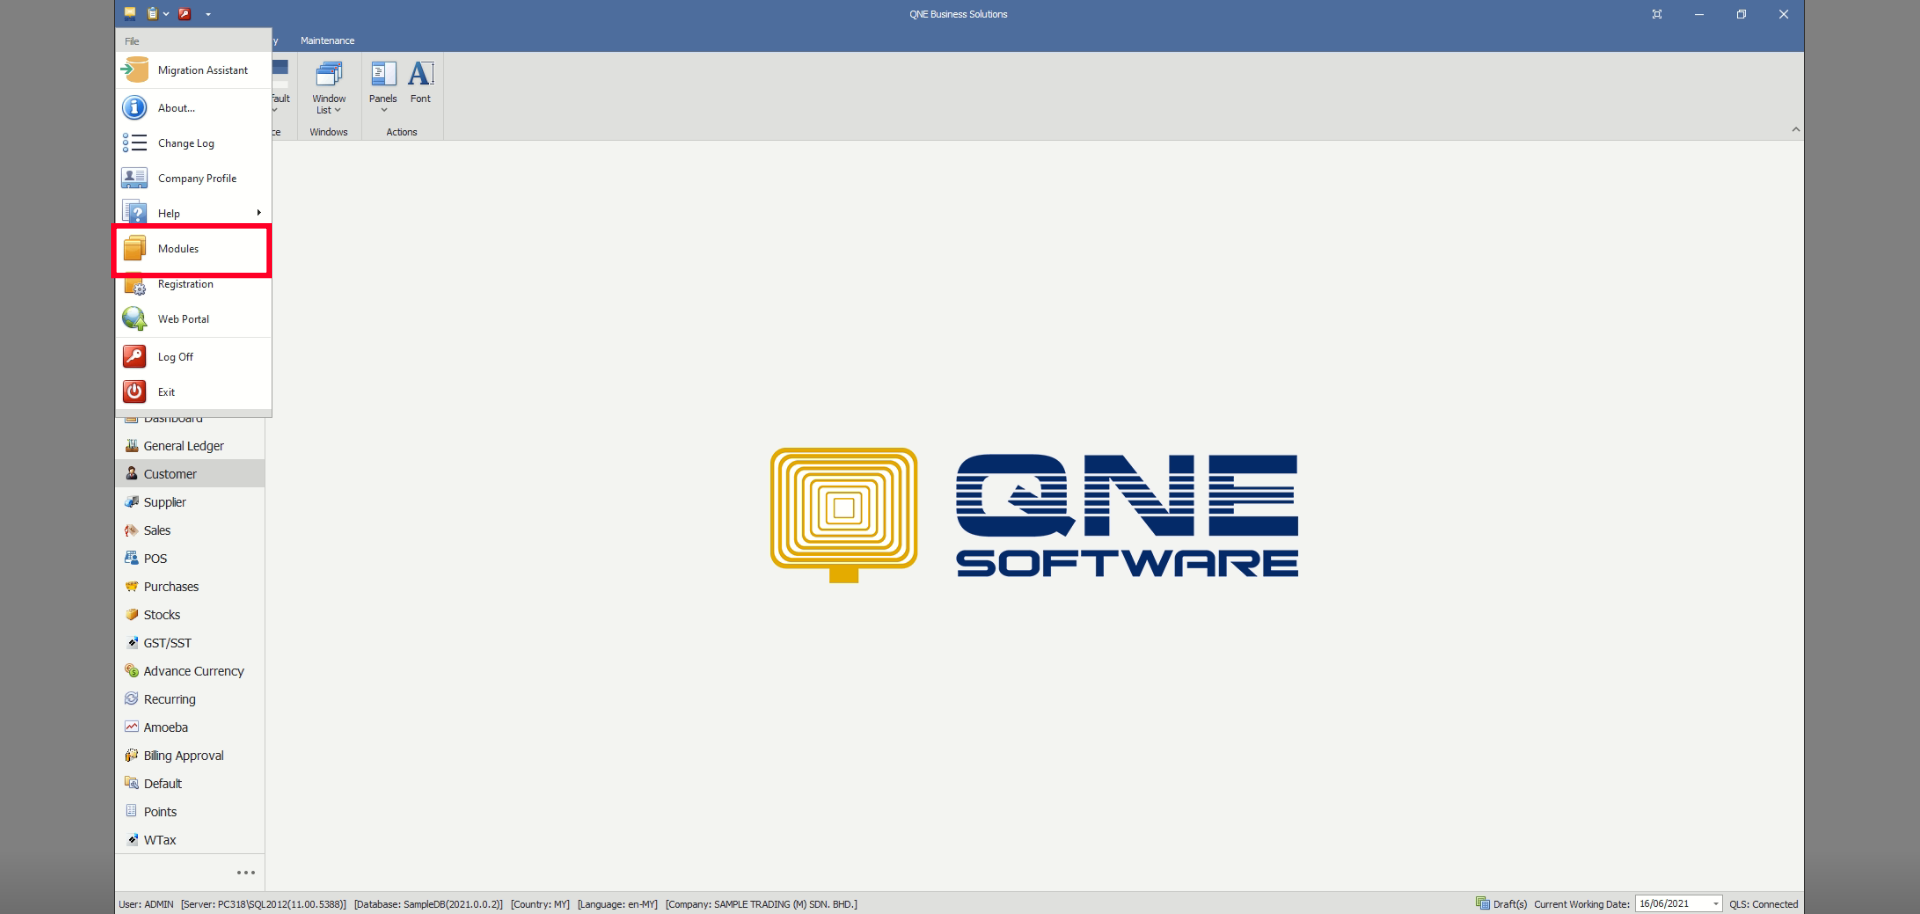The height and width of the screenshot is (914, 1920).
Task: Select Recurring in the navigation pane
Action: point(190,699)
